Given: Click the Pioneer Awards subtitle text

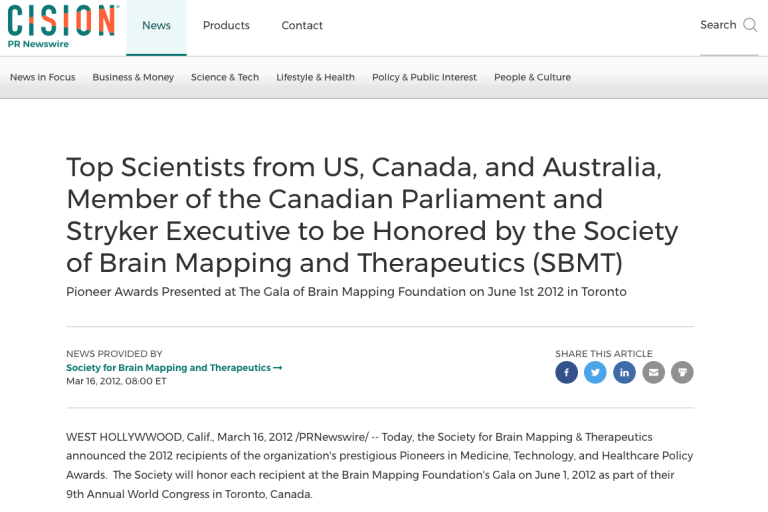Looking at the screenshot, I should pyautogui.click(x=346, y=292).
